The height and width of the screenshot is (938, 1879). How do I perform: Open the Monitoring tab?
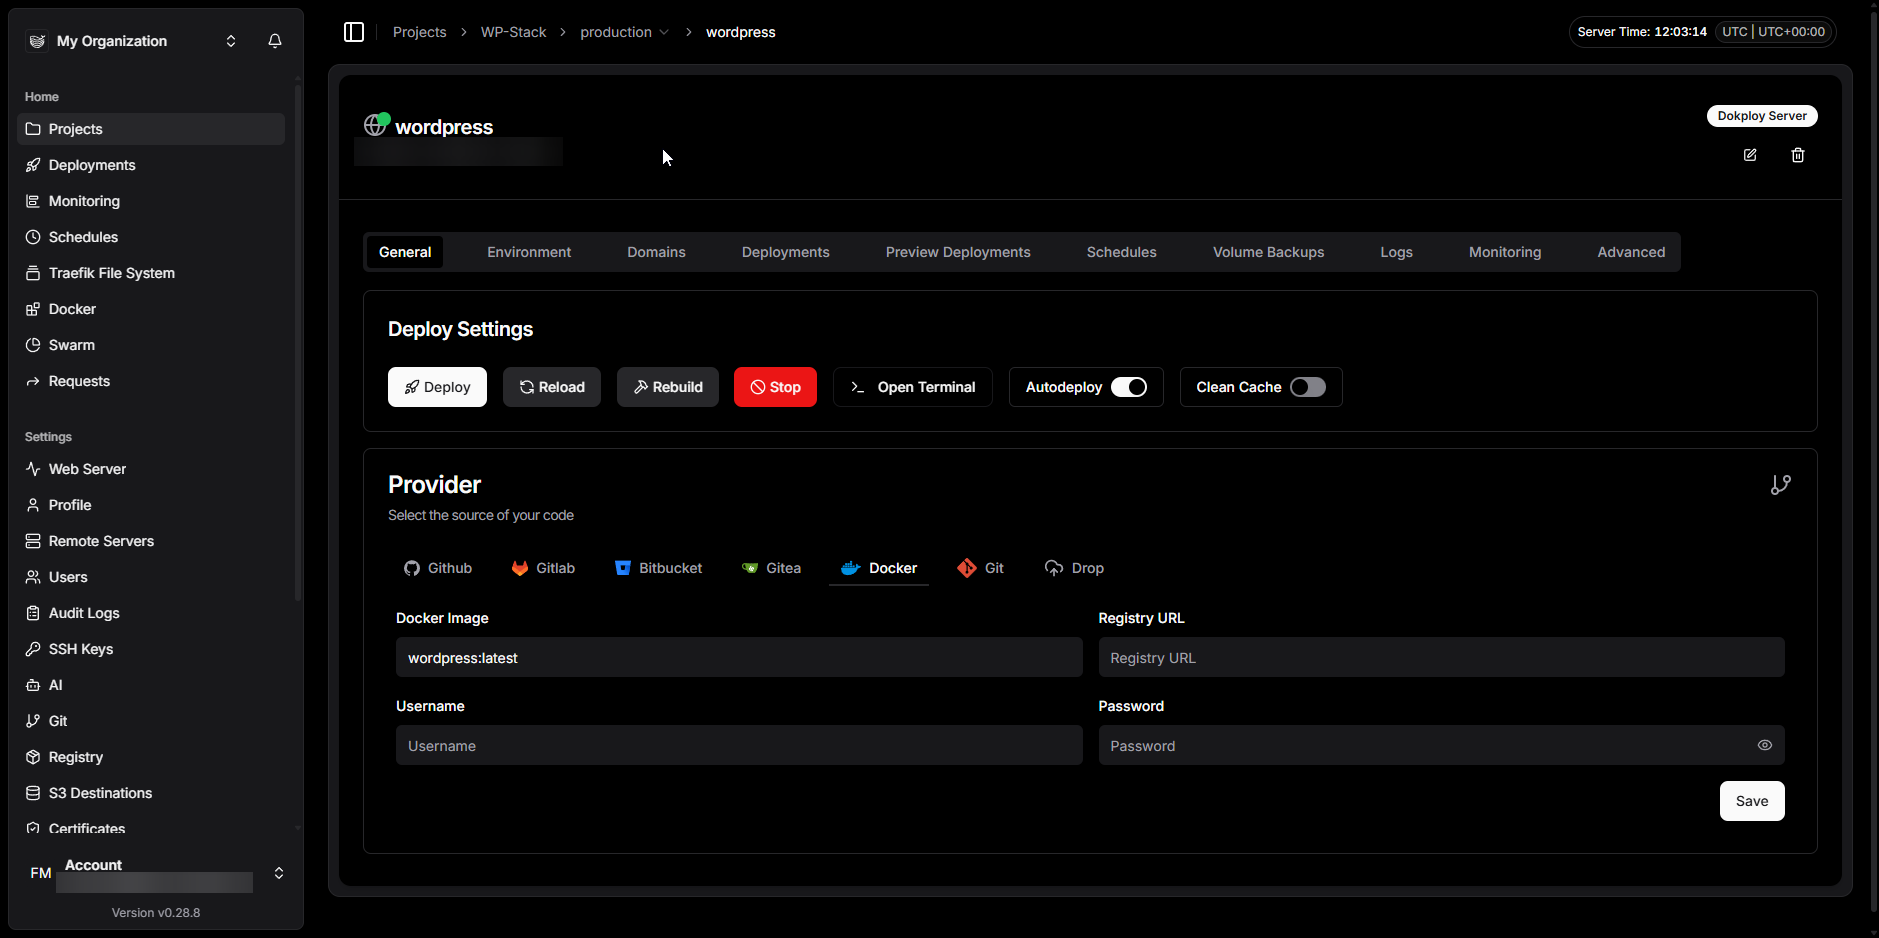click(1505, 252)
